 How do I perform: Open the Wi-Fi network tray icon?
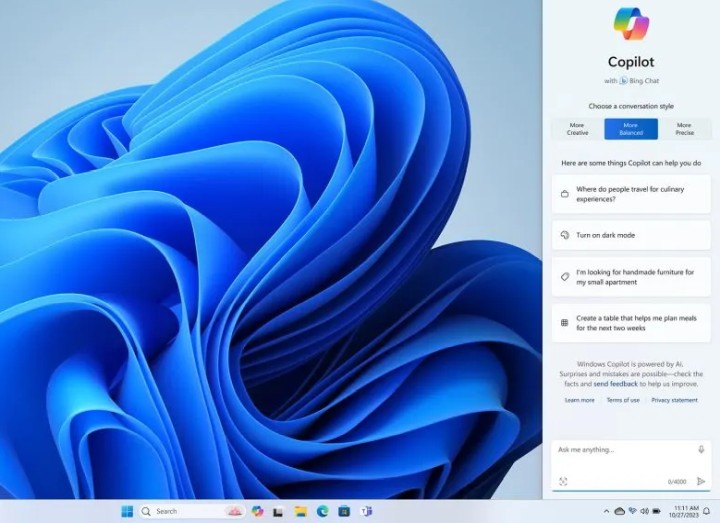click(632, 511)
